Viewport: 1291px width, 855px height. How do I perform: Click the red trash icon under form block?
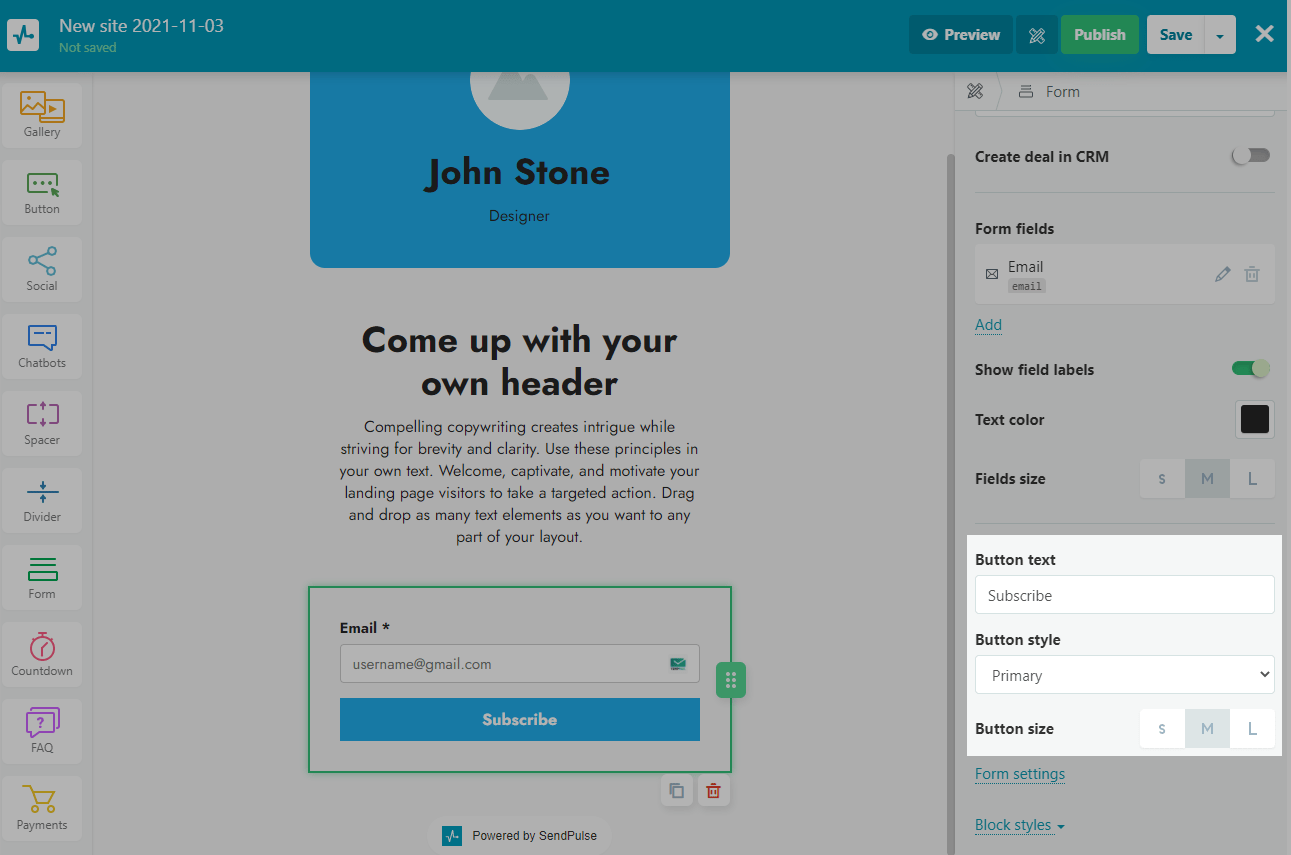[x=713, y=791]
